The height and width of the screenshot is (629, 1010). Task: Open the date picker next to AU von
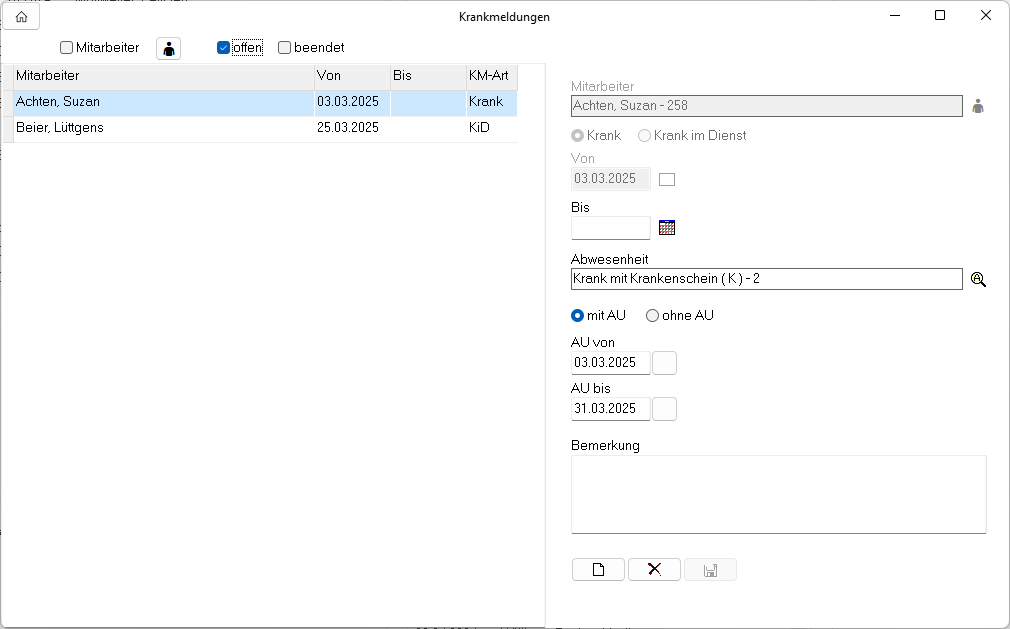664,363
